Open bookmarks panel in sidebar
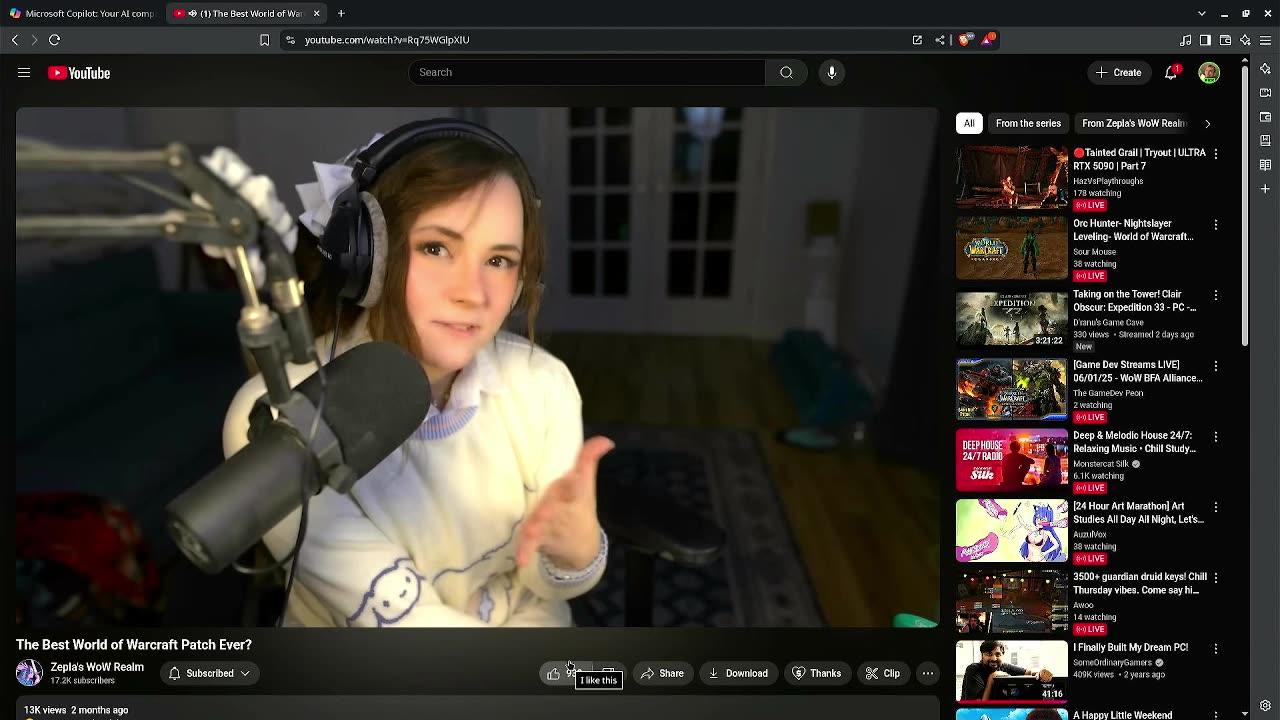 1265,141
